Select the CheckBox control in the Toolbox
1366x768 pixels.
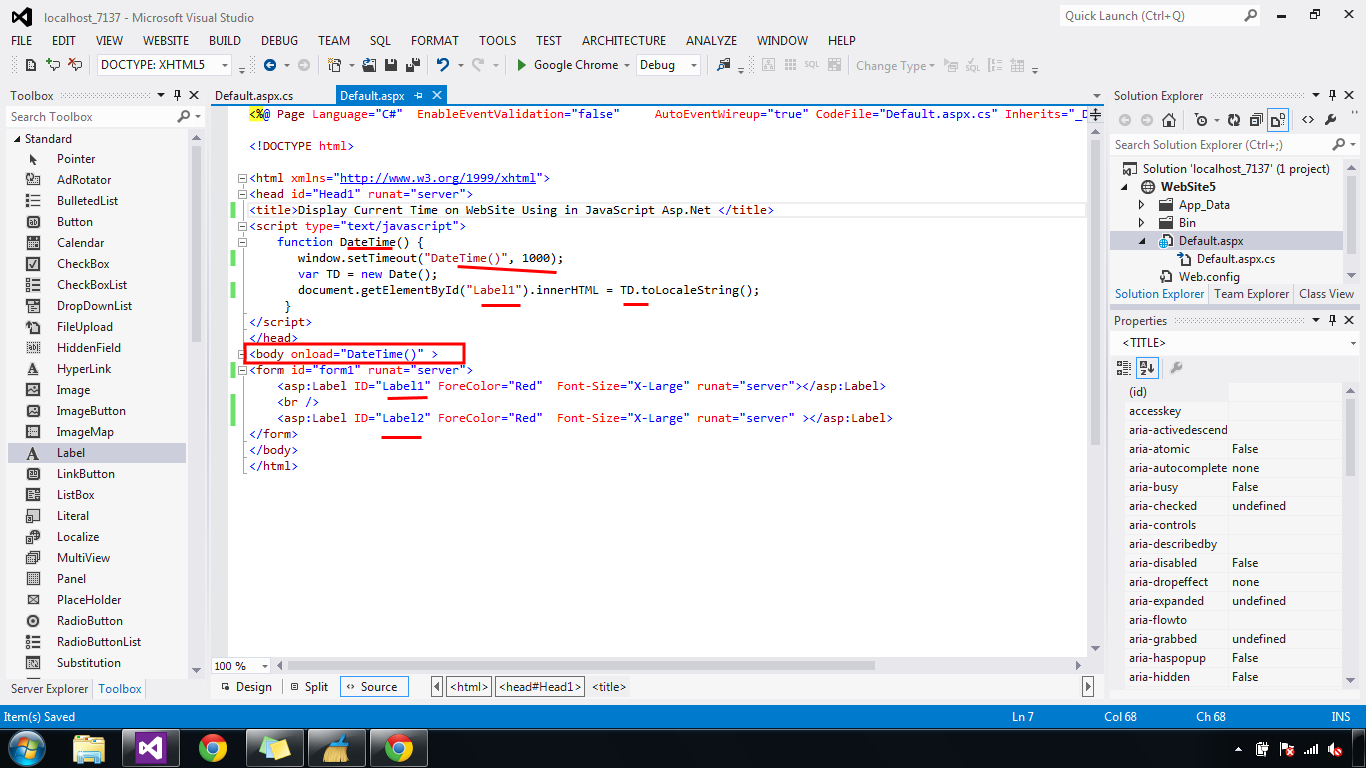[x=80, y=263]
